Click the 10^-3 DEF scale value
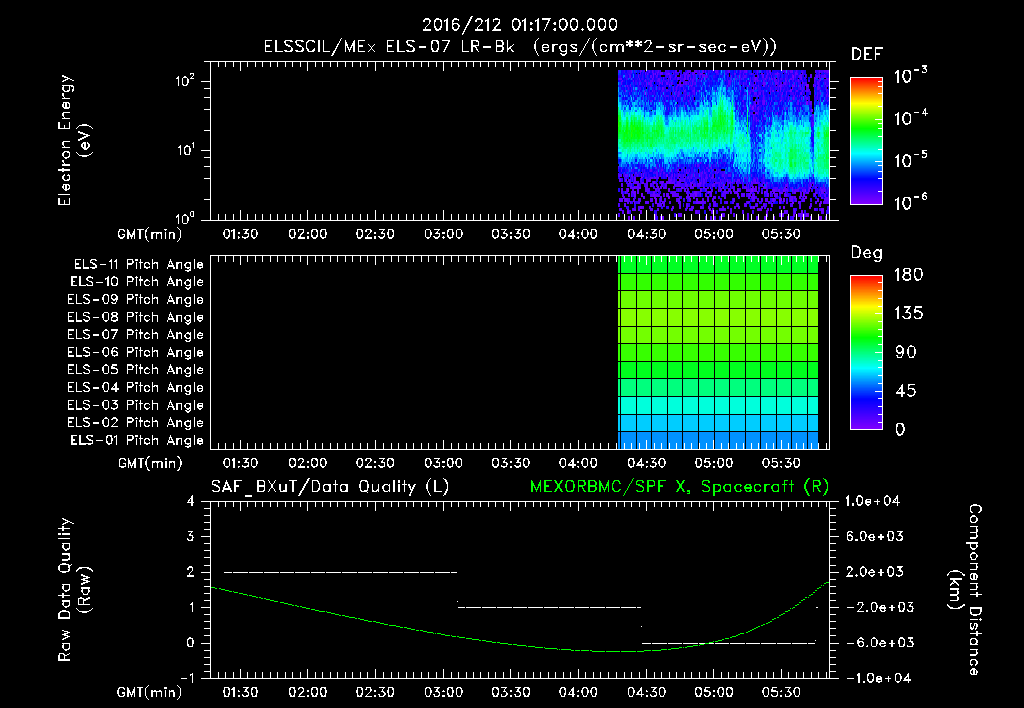This screenshot has width=1024, height=708. pyautogui.click(x=910, y=76)
